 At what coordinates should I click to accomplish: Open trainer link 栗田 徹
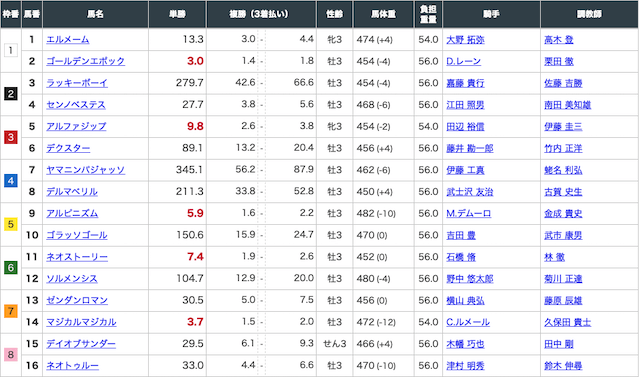tap(559, 61)
